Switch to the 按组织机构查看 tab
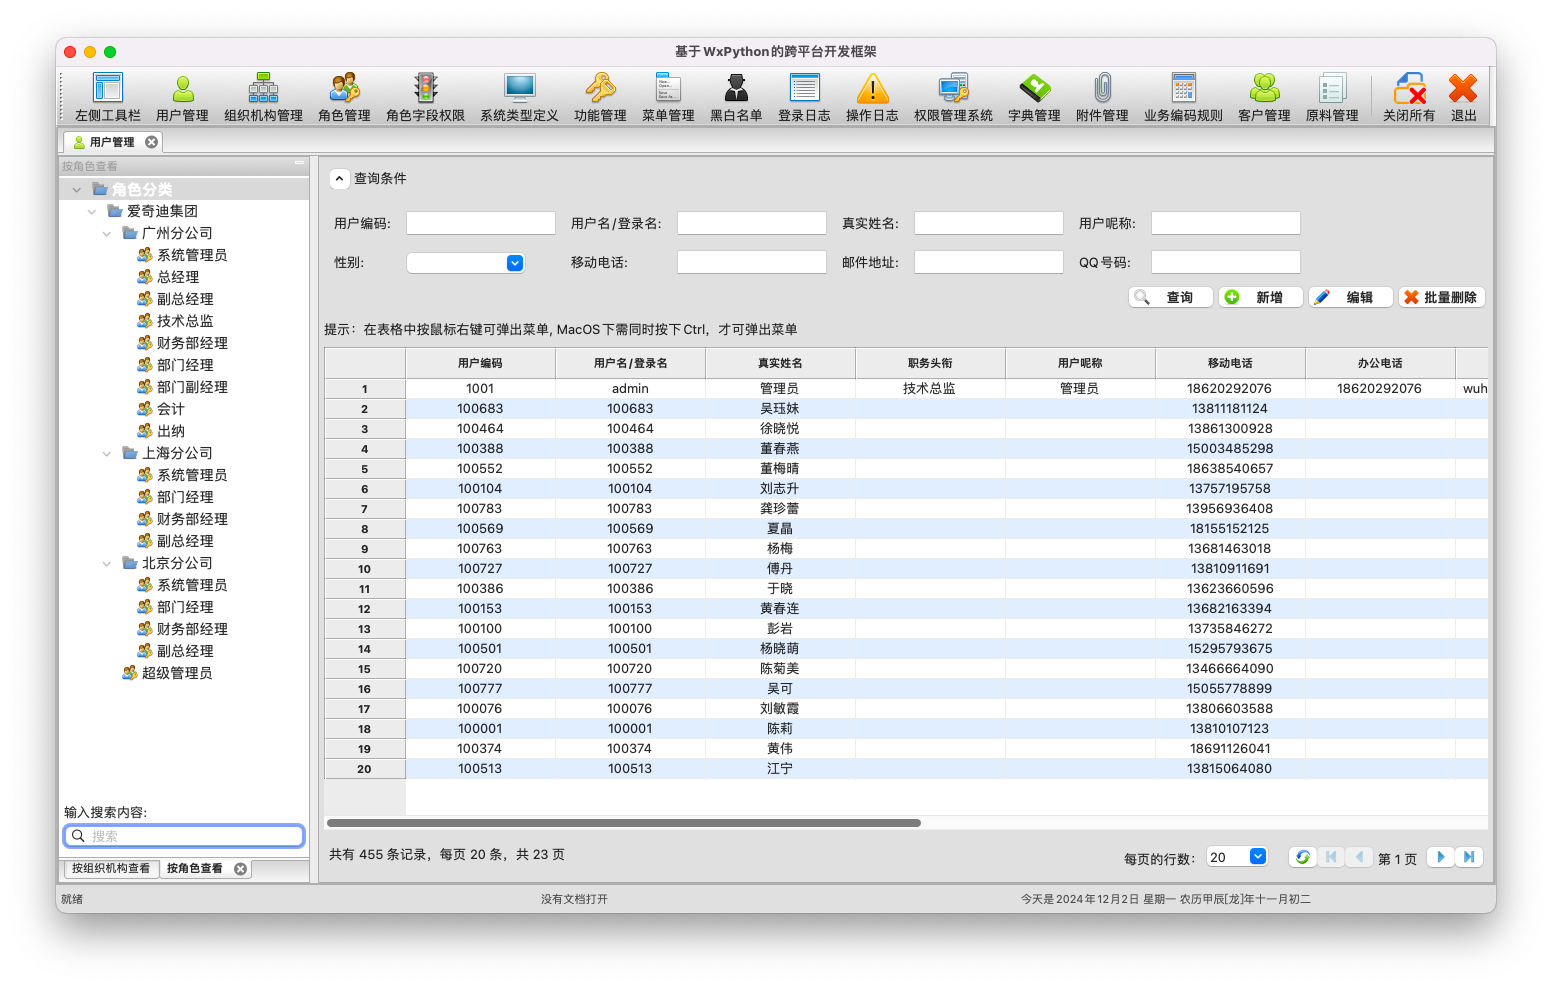This screenshot has height=987, width=1552. coord(110,869)
